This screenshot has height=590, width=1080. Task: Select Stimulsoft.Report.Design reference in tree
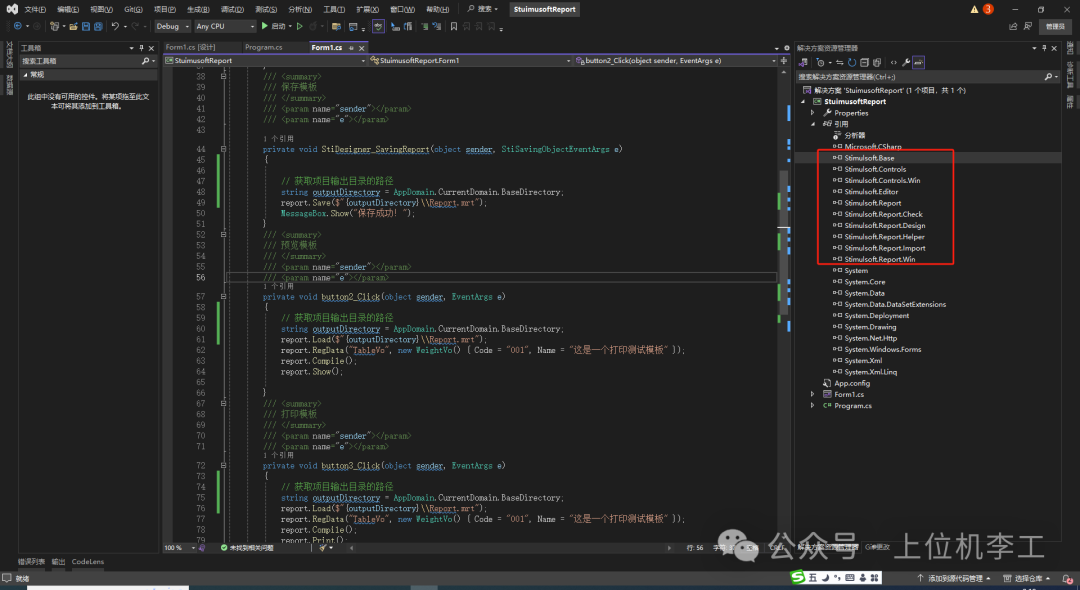click(884, 225)
